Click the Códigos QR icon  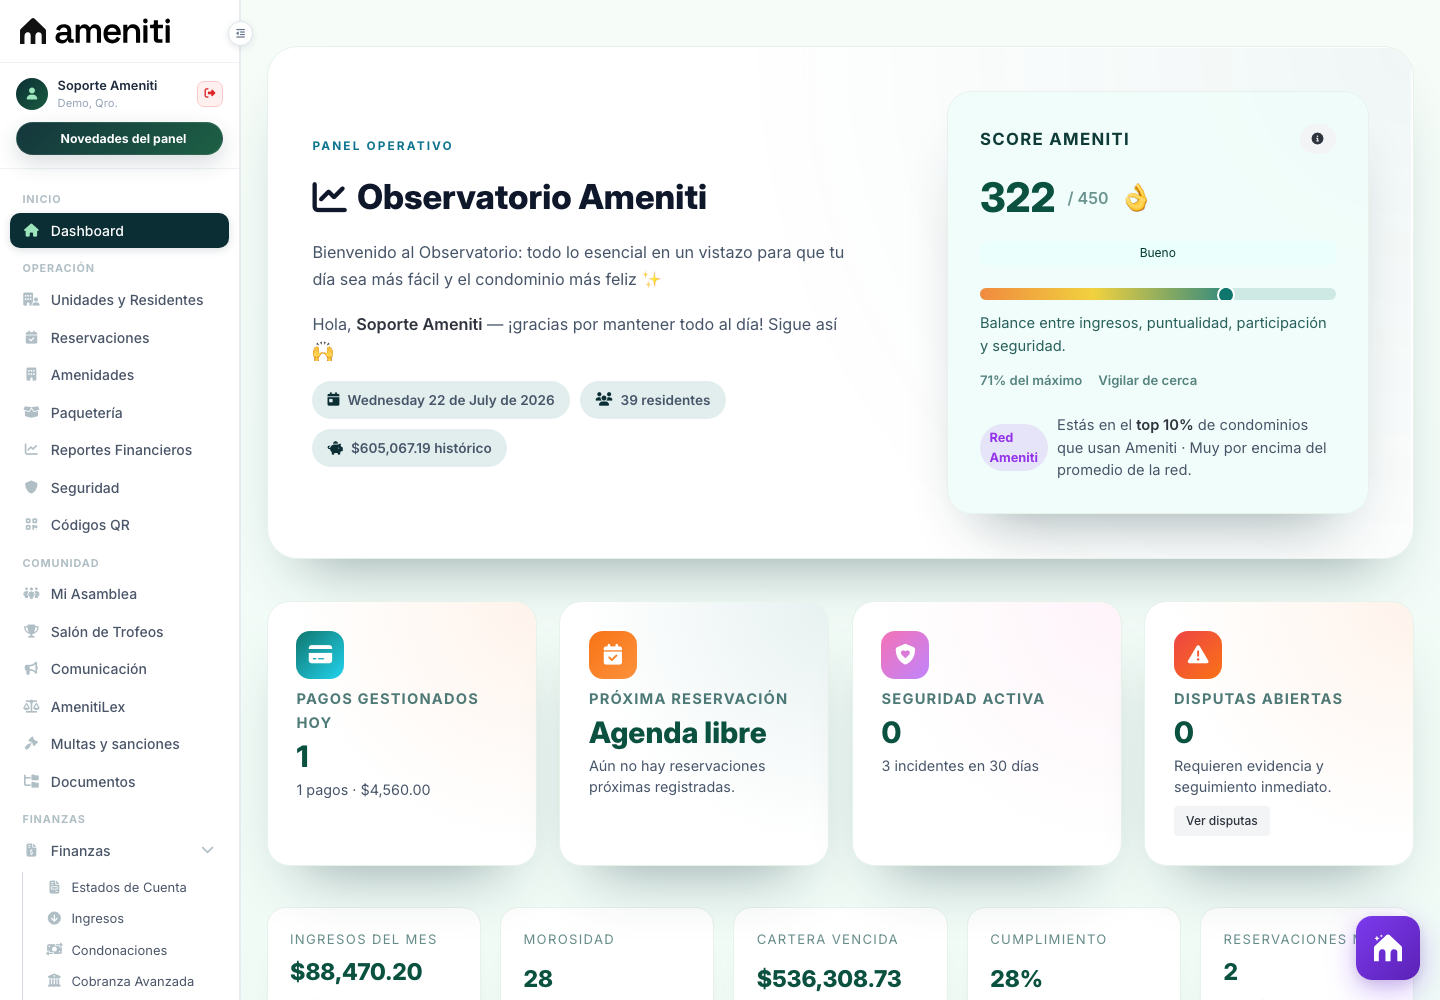point(31,525)
